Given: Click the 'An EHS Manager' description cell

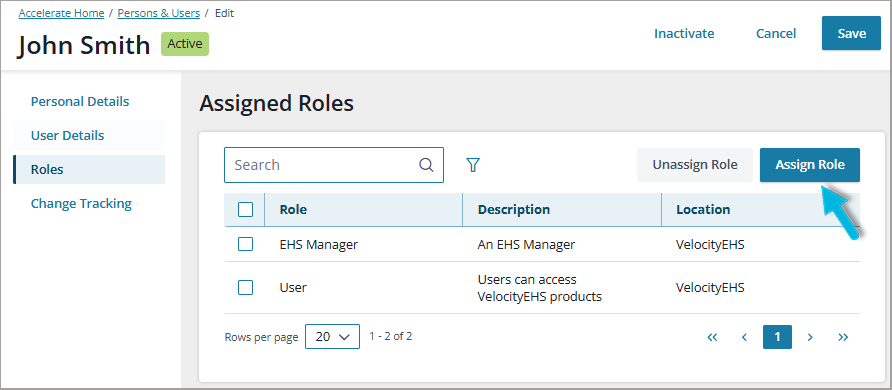Looking at the screenshot, I should 526,244.
